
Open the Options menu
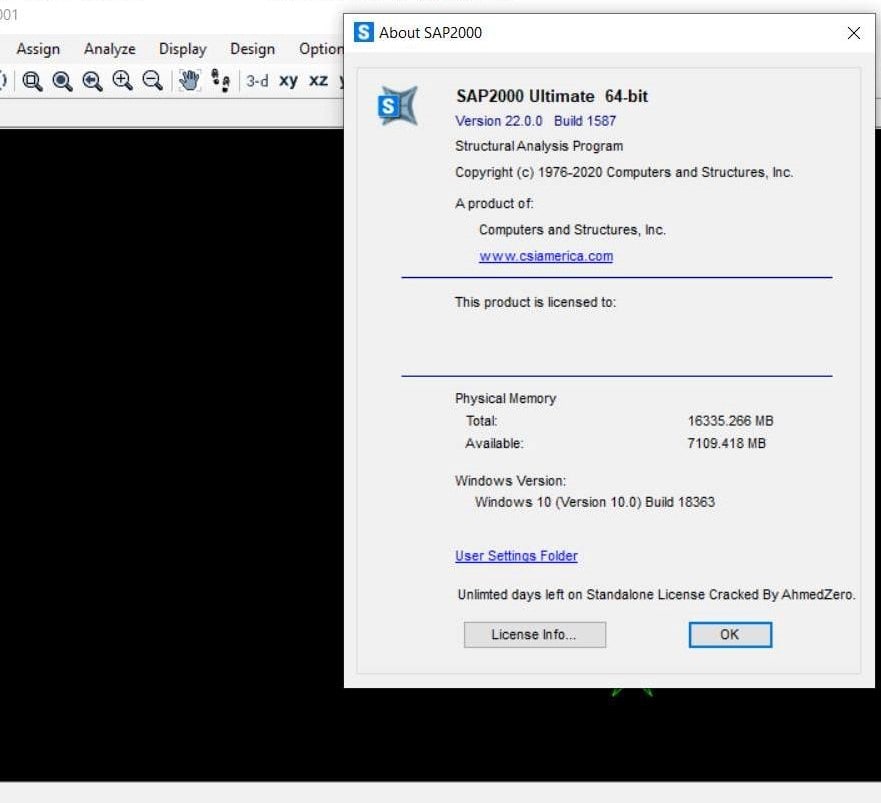point(321,49)
